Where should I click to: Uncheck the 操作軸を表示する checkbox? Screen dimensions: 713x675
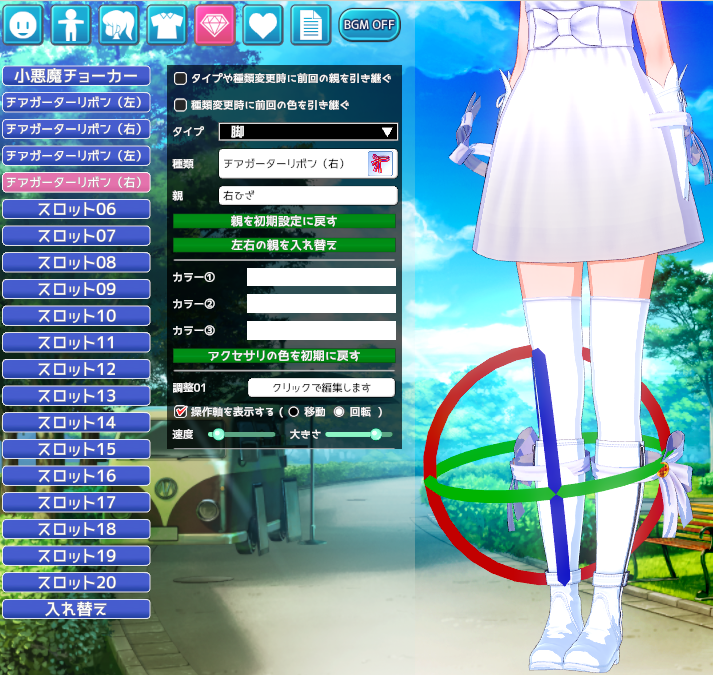(181, 411)
